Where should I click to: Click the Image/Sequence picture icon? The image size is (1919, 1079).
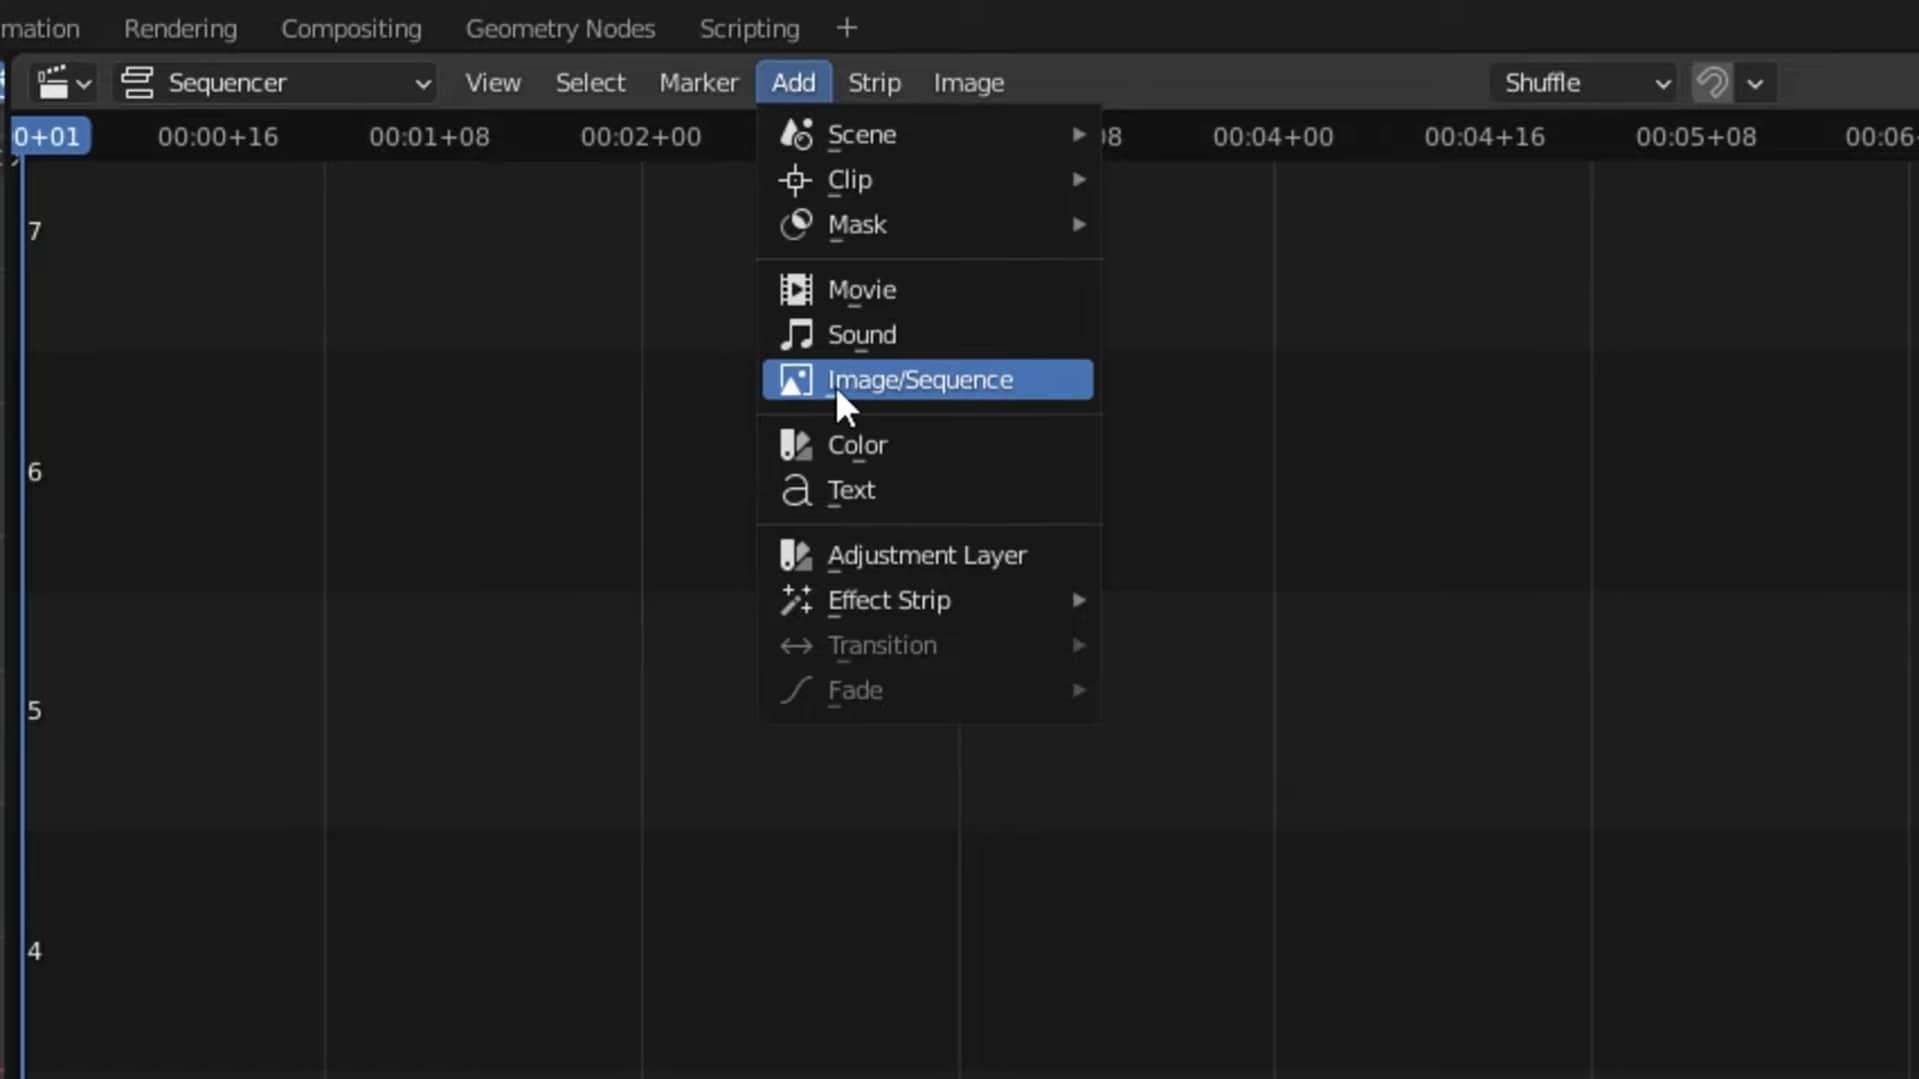click(x=796, y=380)
